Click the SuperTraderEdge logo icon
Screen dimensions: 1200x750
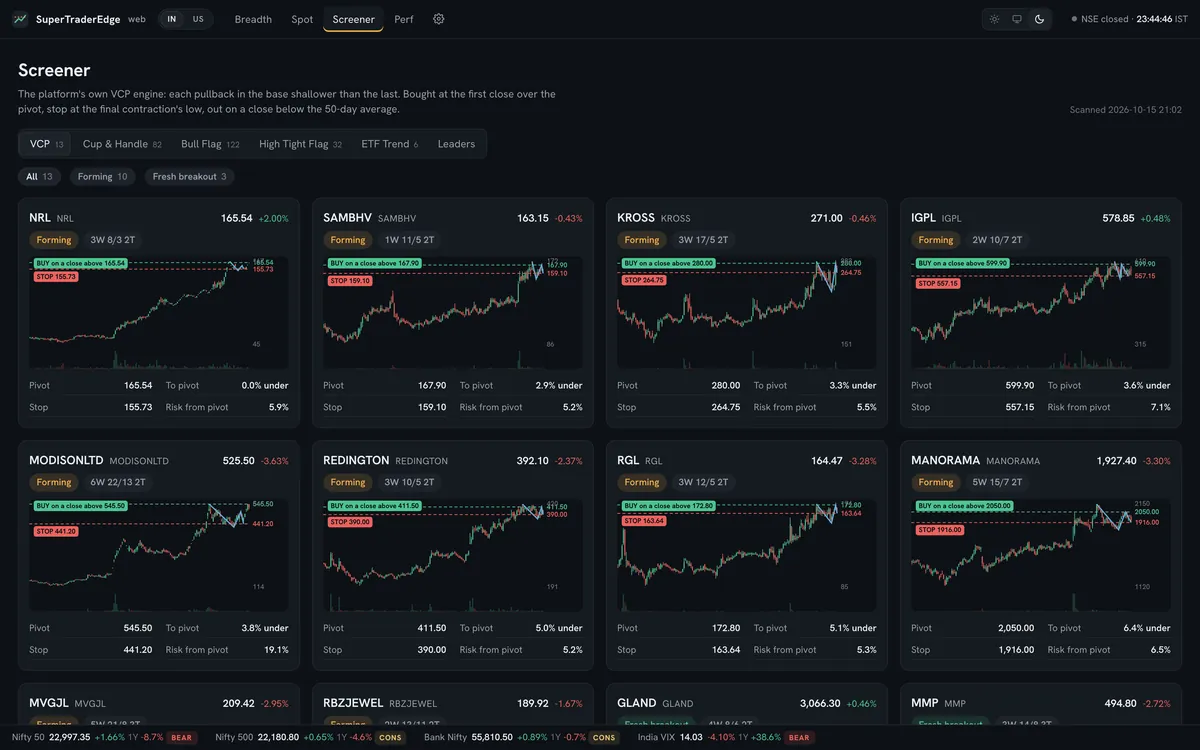coord(19,19)
